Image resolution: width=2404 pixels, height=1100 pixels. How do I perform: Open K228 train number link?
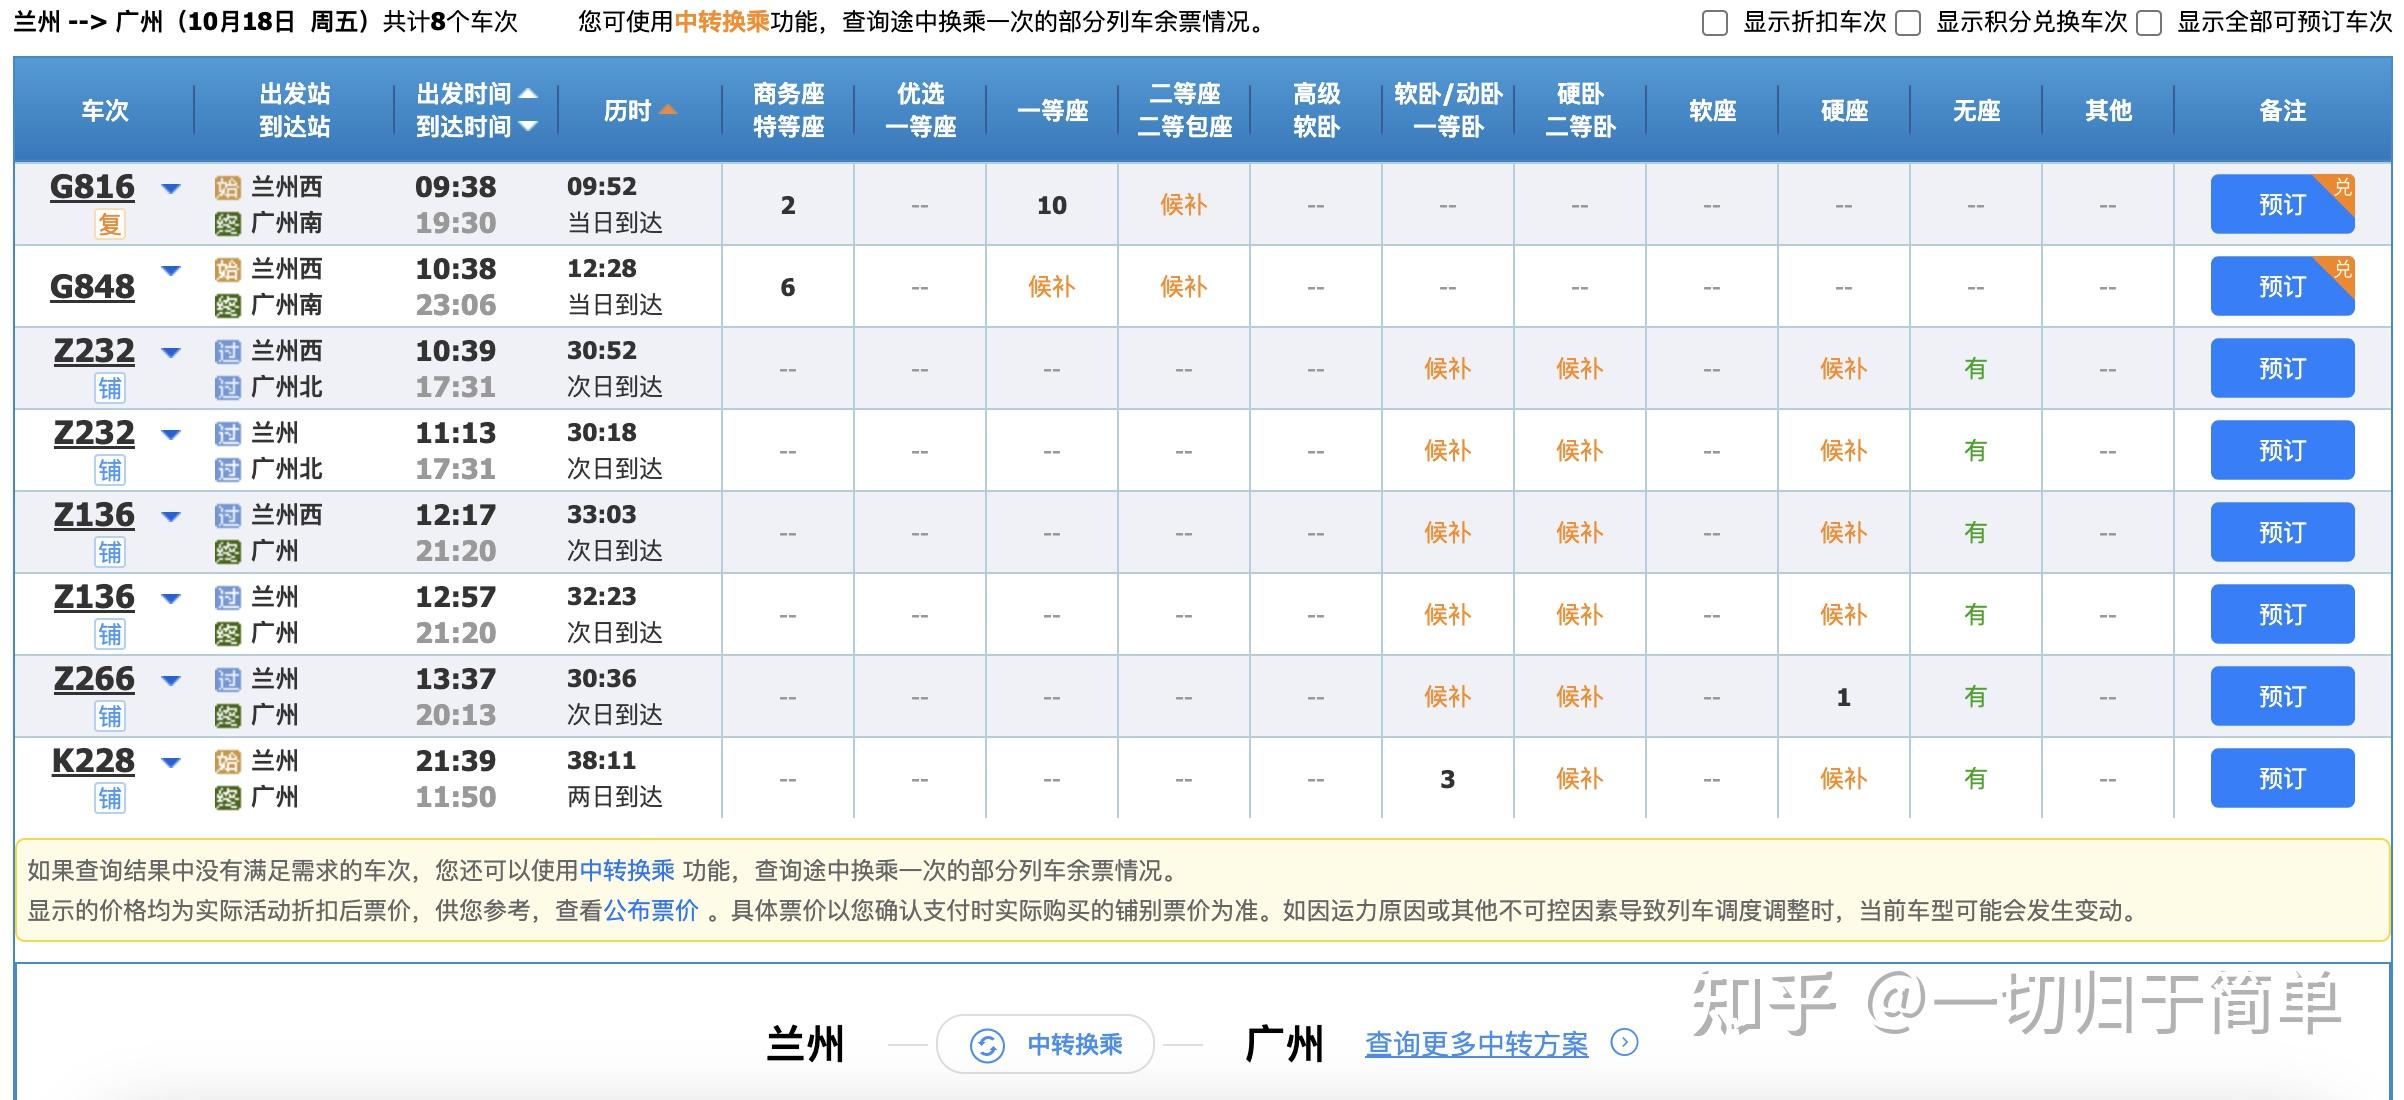(x=93, y=761)
